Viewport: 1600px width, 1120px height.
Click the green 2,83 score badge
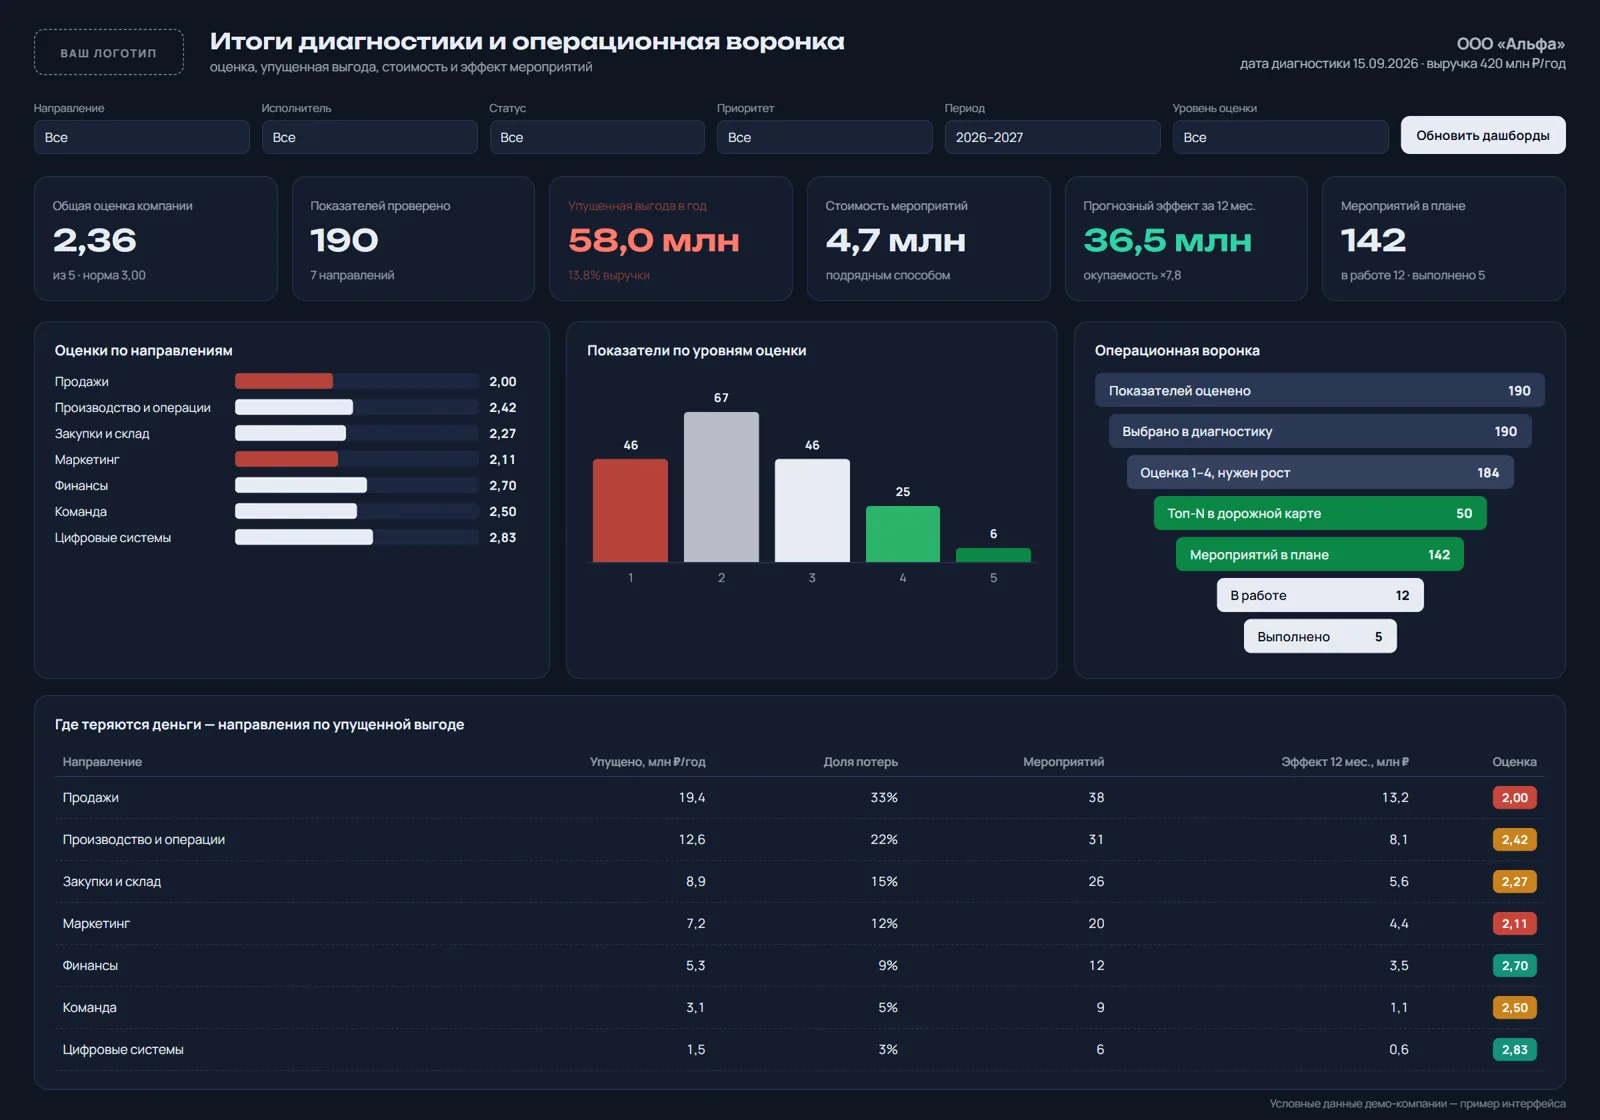[x=1514, y=1049]
